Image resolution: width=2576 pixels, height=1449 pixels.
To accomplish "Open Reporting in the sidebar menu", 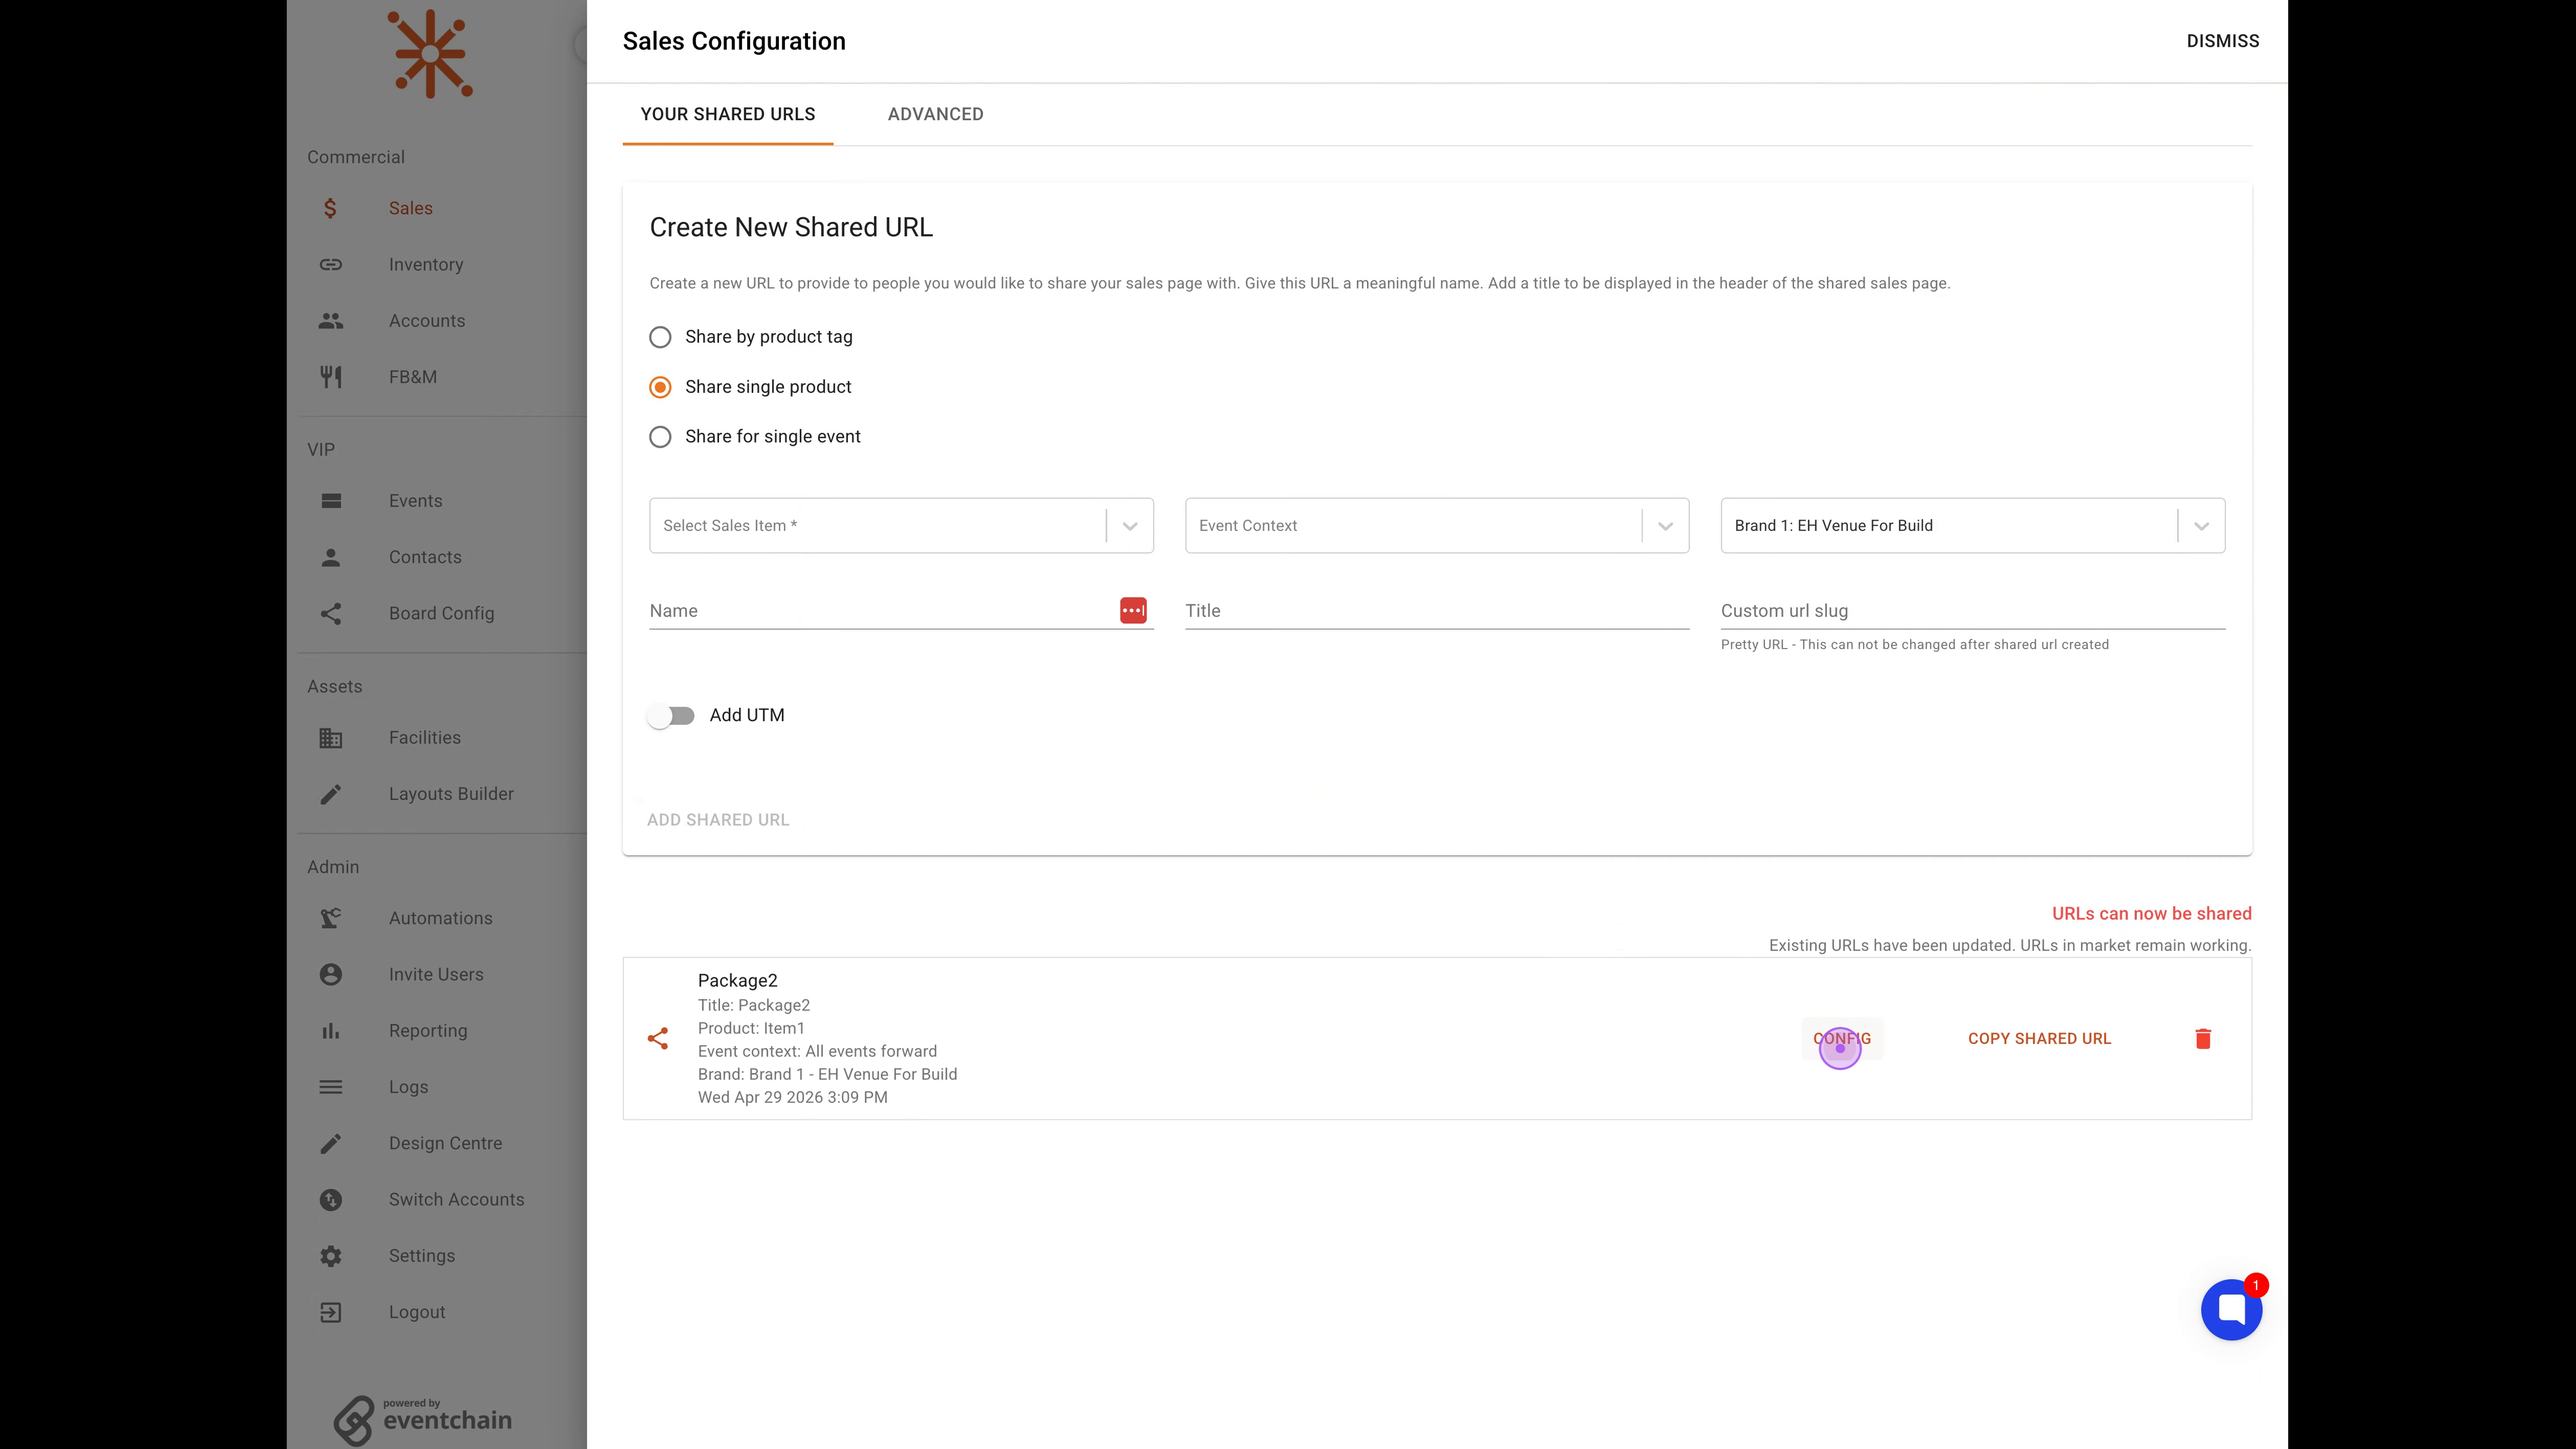I will point(428,1031).
